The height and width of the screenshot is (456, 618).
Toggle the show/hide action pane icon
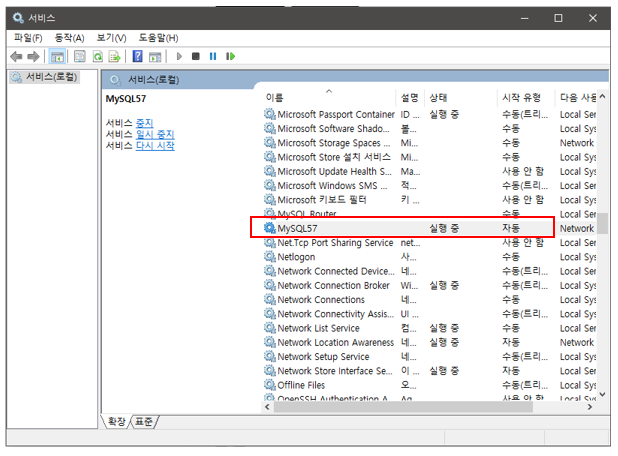(x=155, y=57)
